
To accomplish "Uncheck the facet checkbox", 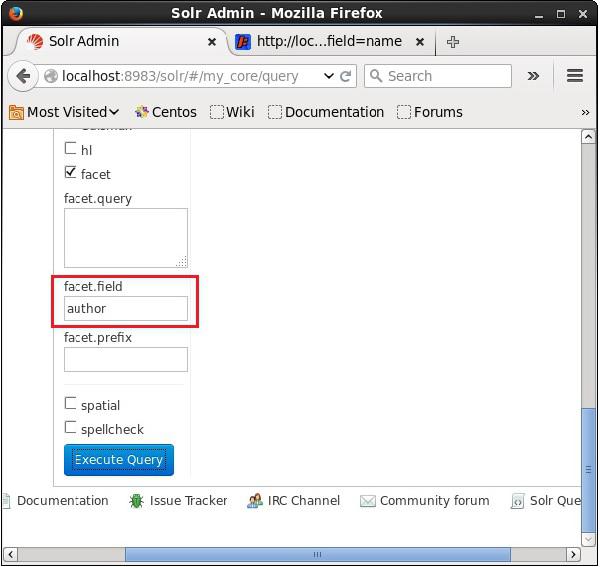I will pyautogui.click(x=71, y=172).
